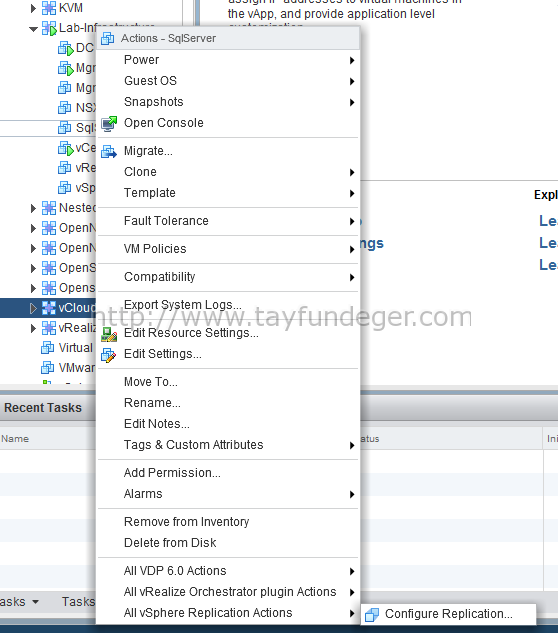Switch to the Tasks tab at the bottom

[x=78, y=602]
